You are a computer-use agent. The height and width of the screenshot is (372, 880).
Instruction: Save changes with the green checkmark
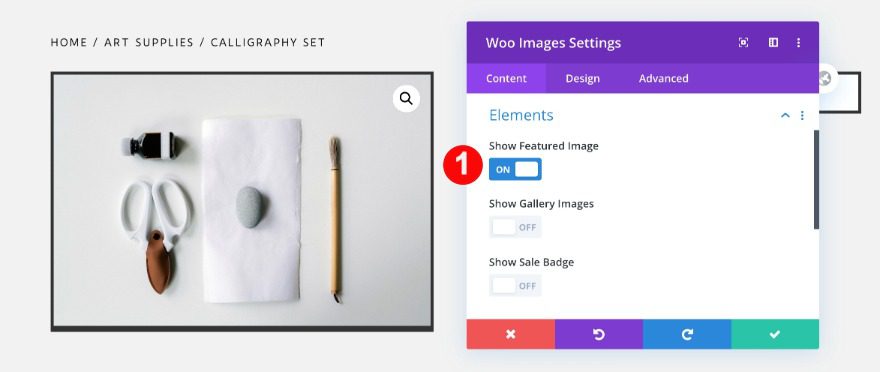click(x=775, y=334)
